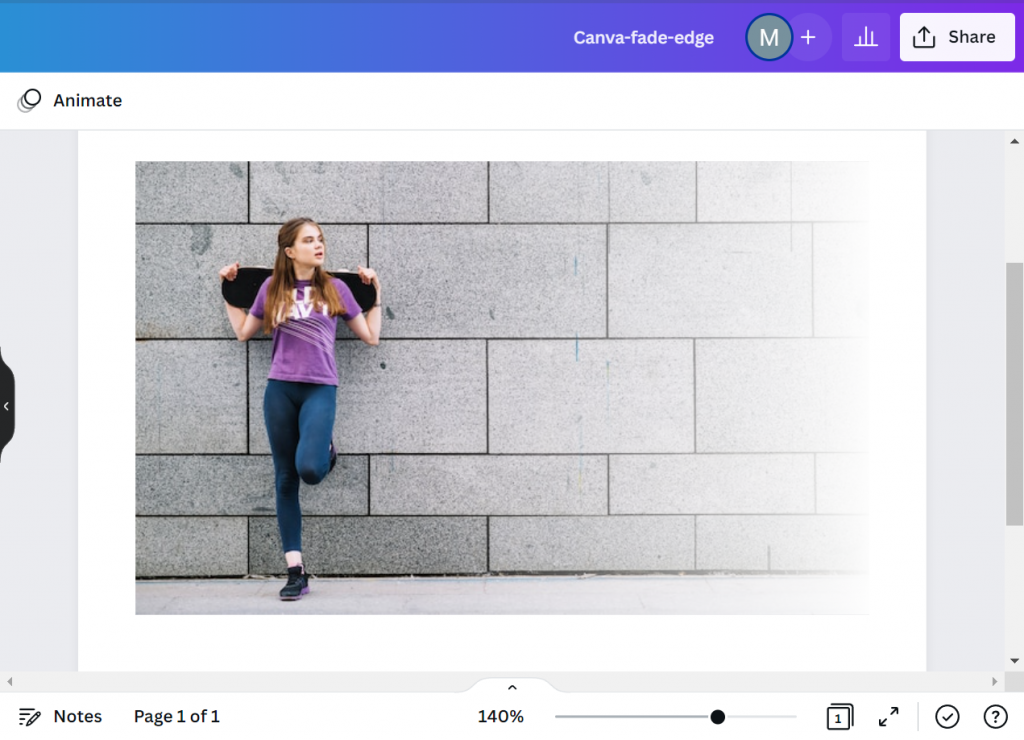Collapse the side panel using the left chevron
Image resolution: width=1024 pixels, height=740 pixels.
pos(6,404)
